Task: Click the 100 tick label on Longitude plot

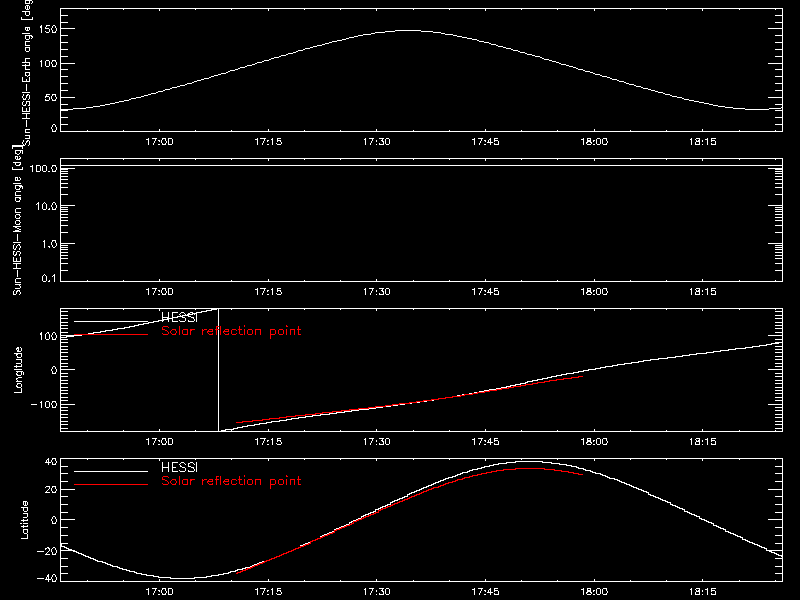Action: [47, 336]
